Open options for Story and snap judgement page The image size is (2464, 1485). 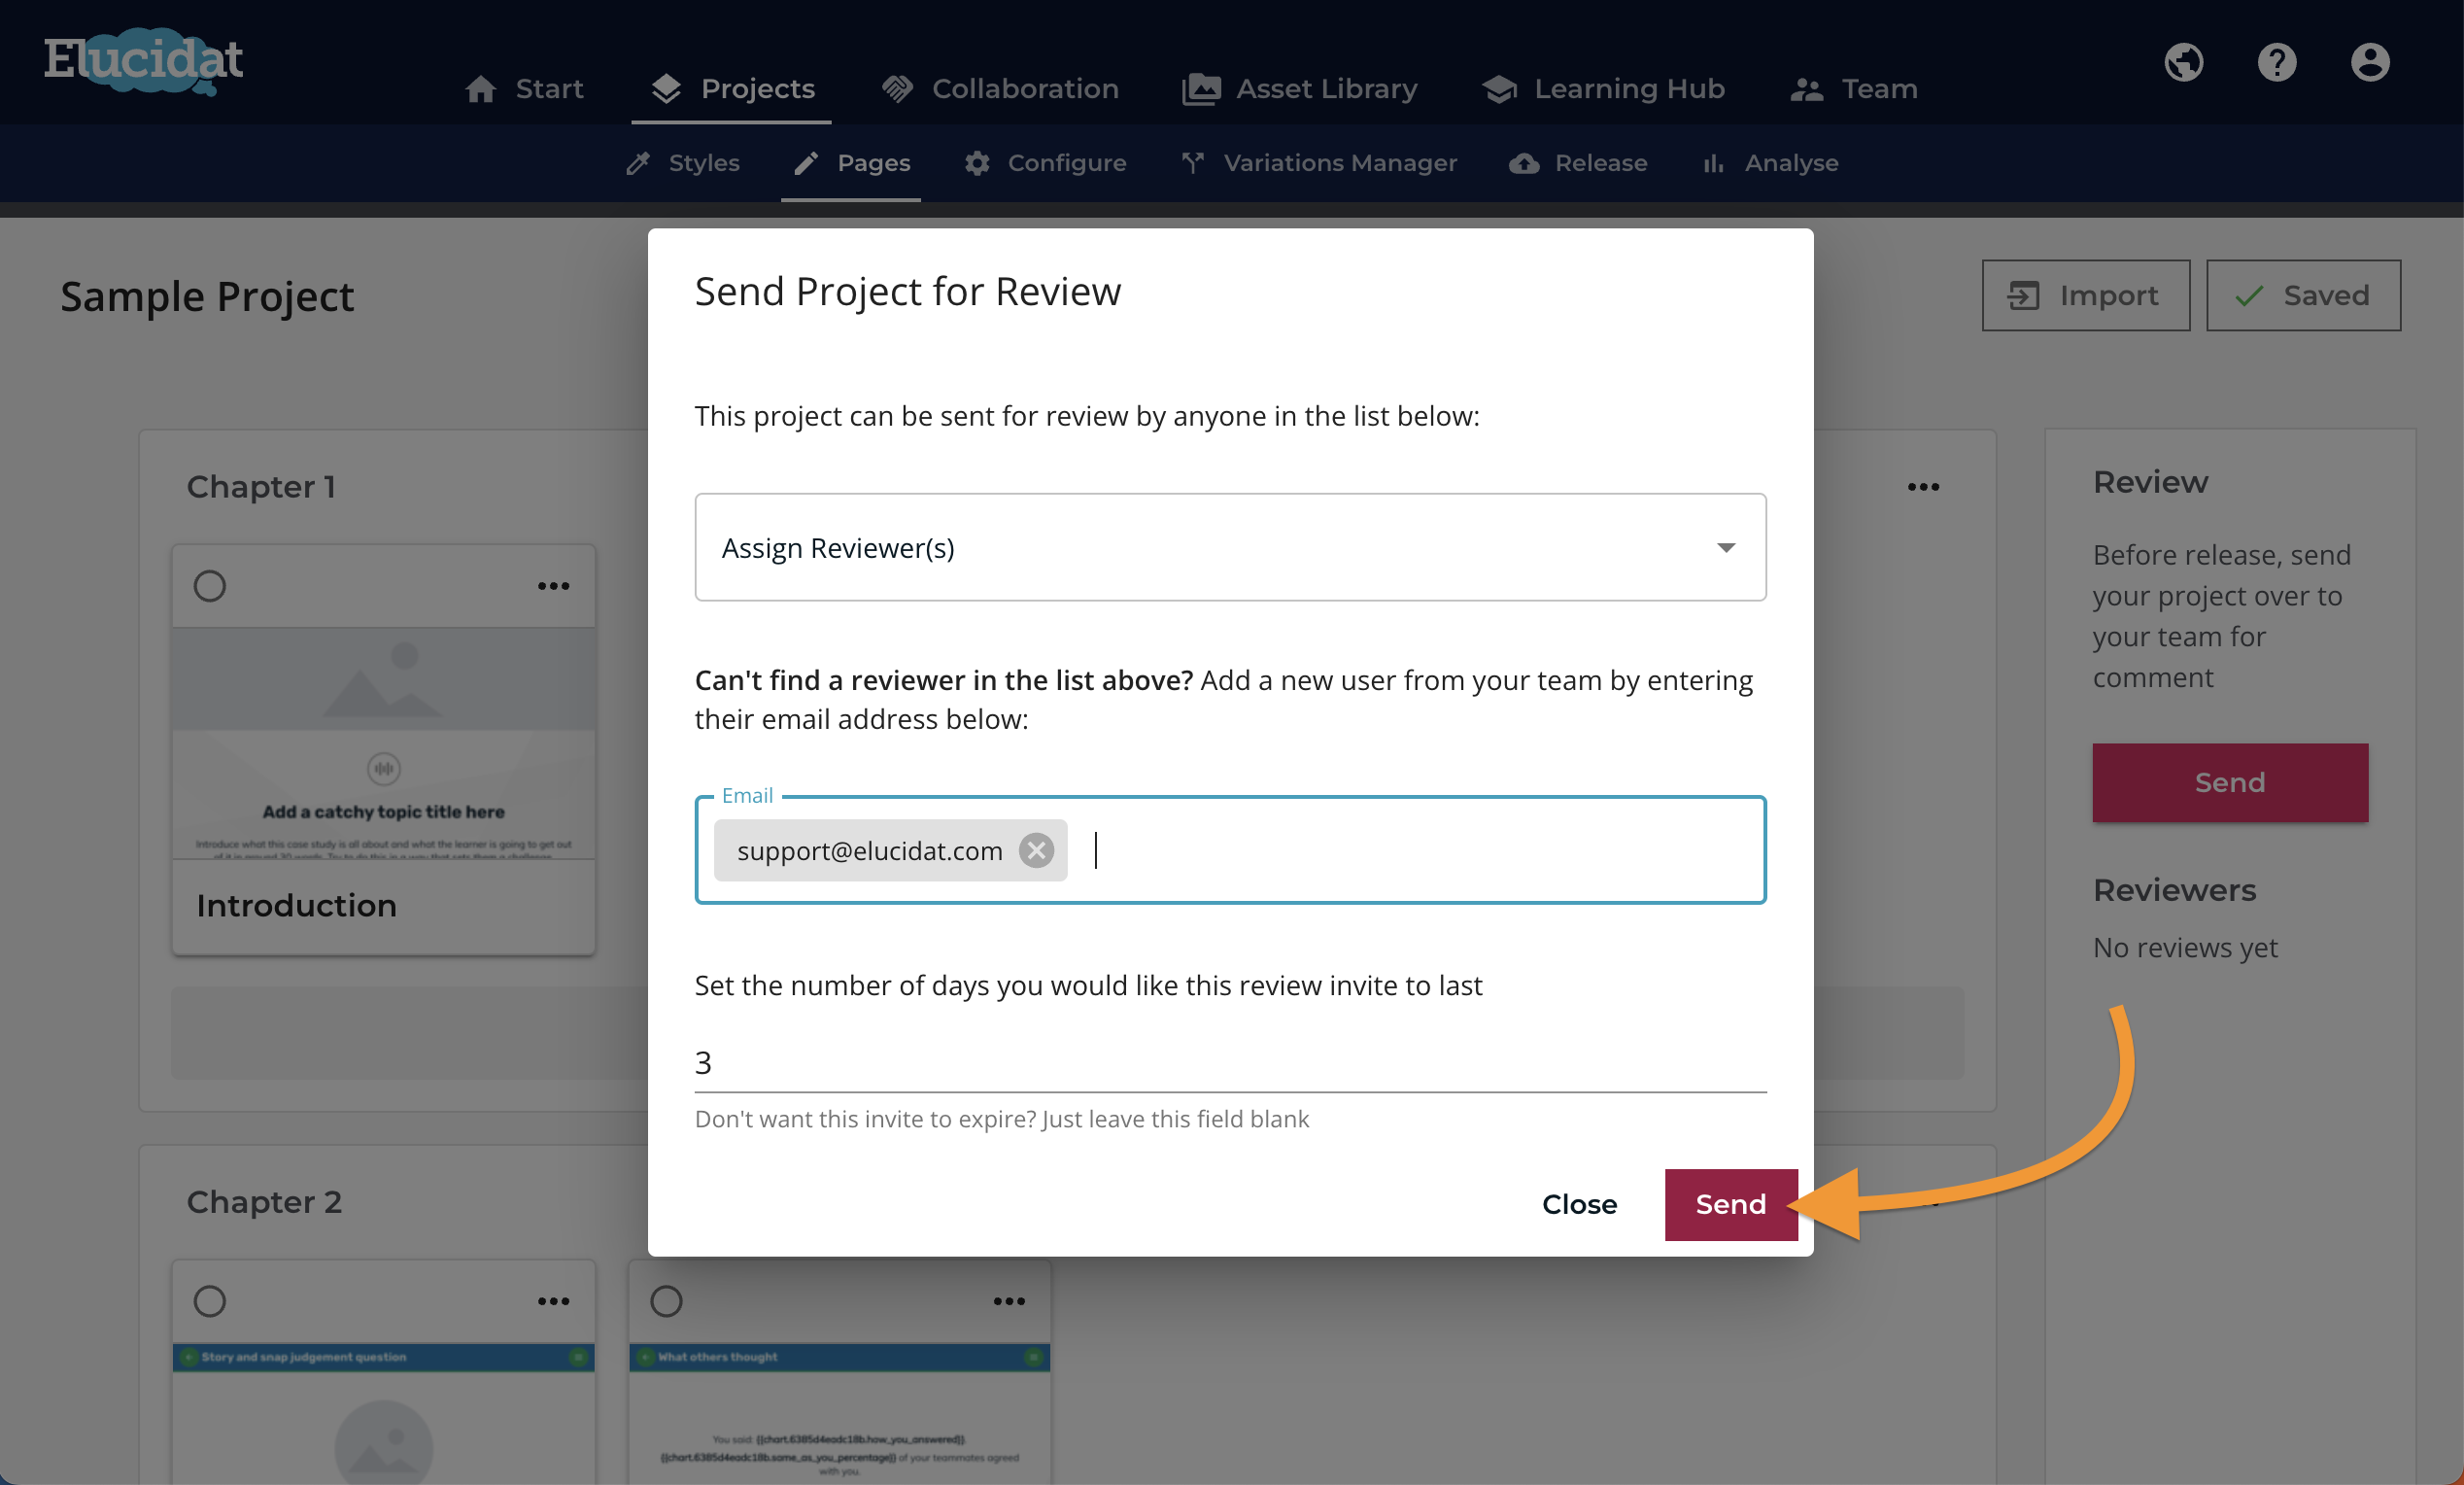553,1301
